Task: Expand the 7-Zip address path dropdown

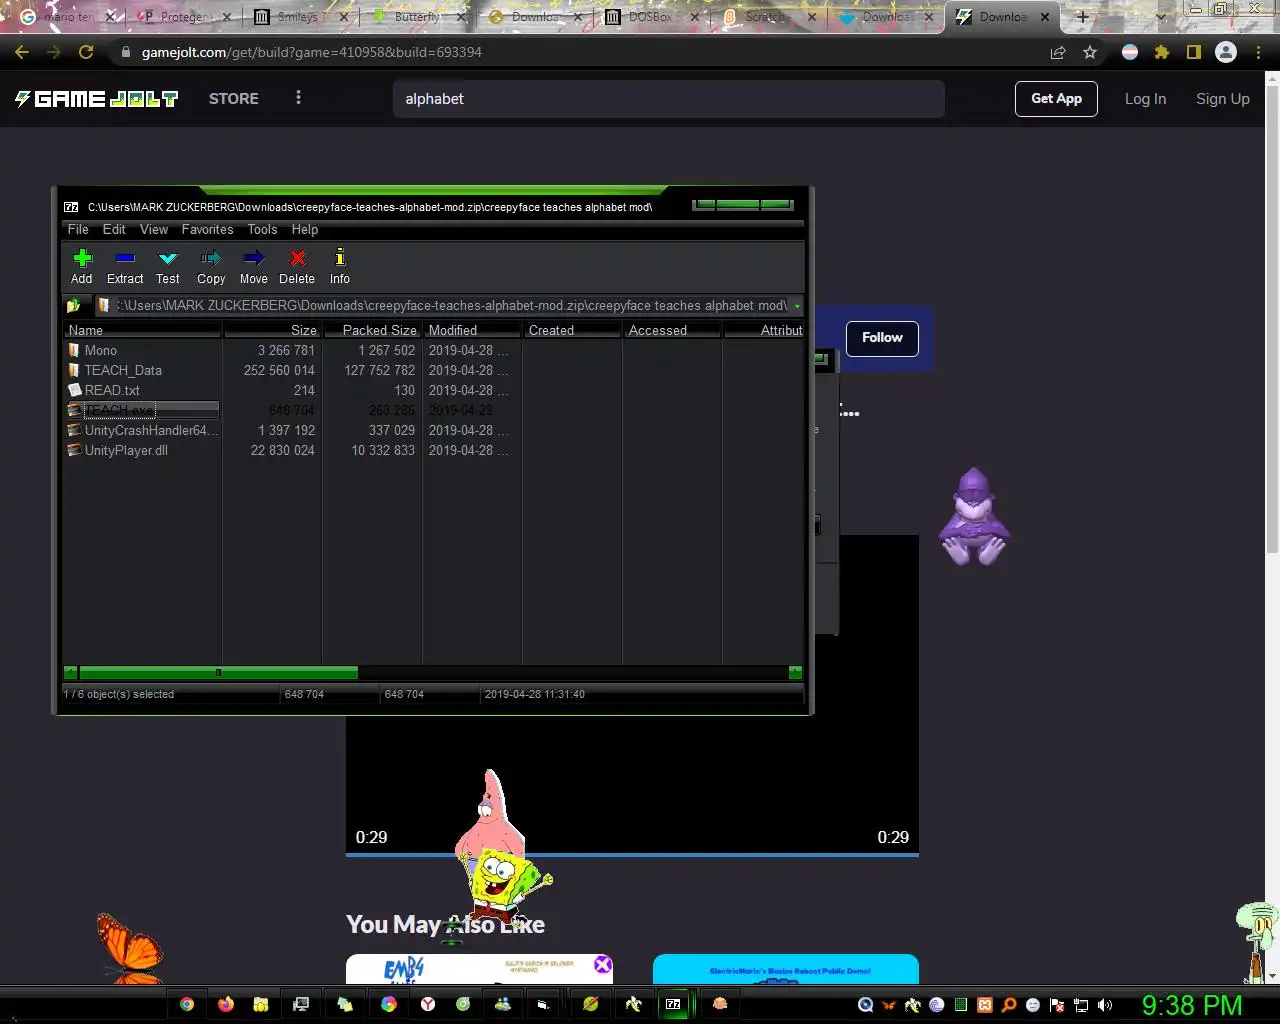Action: point(796,306)
